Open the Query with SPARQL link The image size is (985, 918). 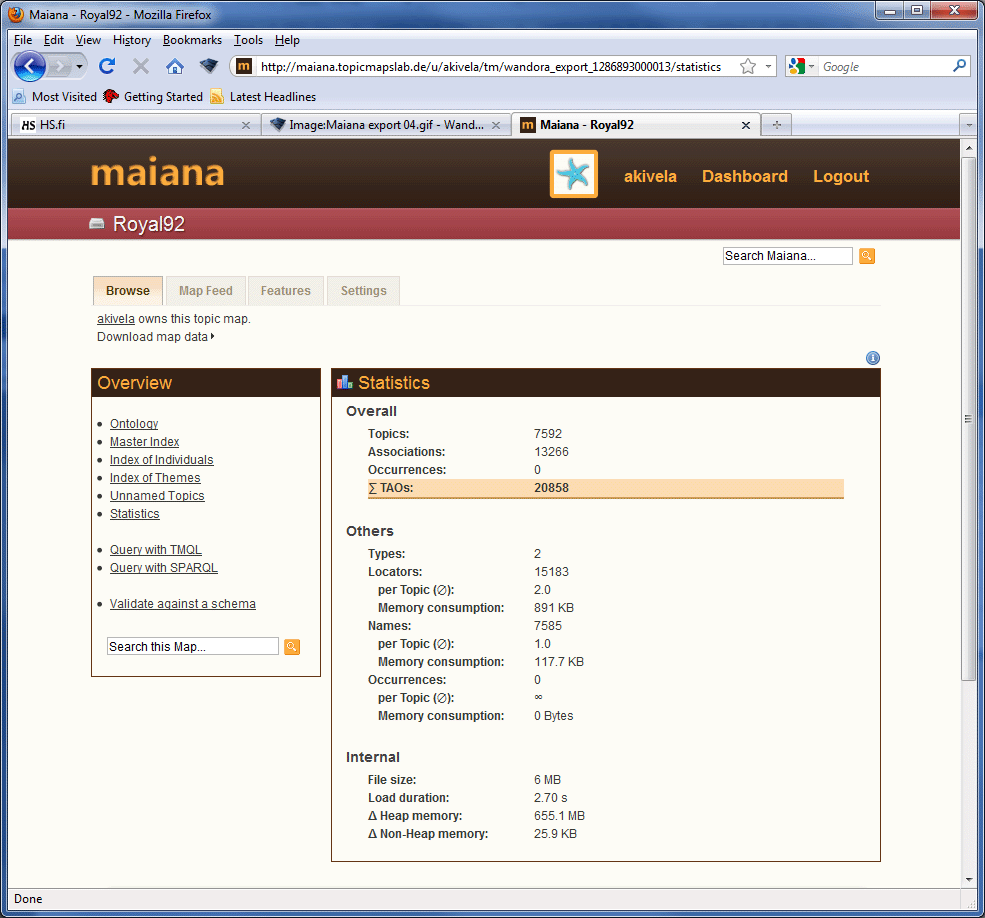pyautogui.click(x=163, y=567)
